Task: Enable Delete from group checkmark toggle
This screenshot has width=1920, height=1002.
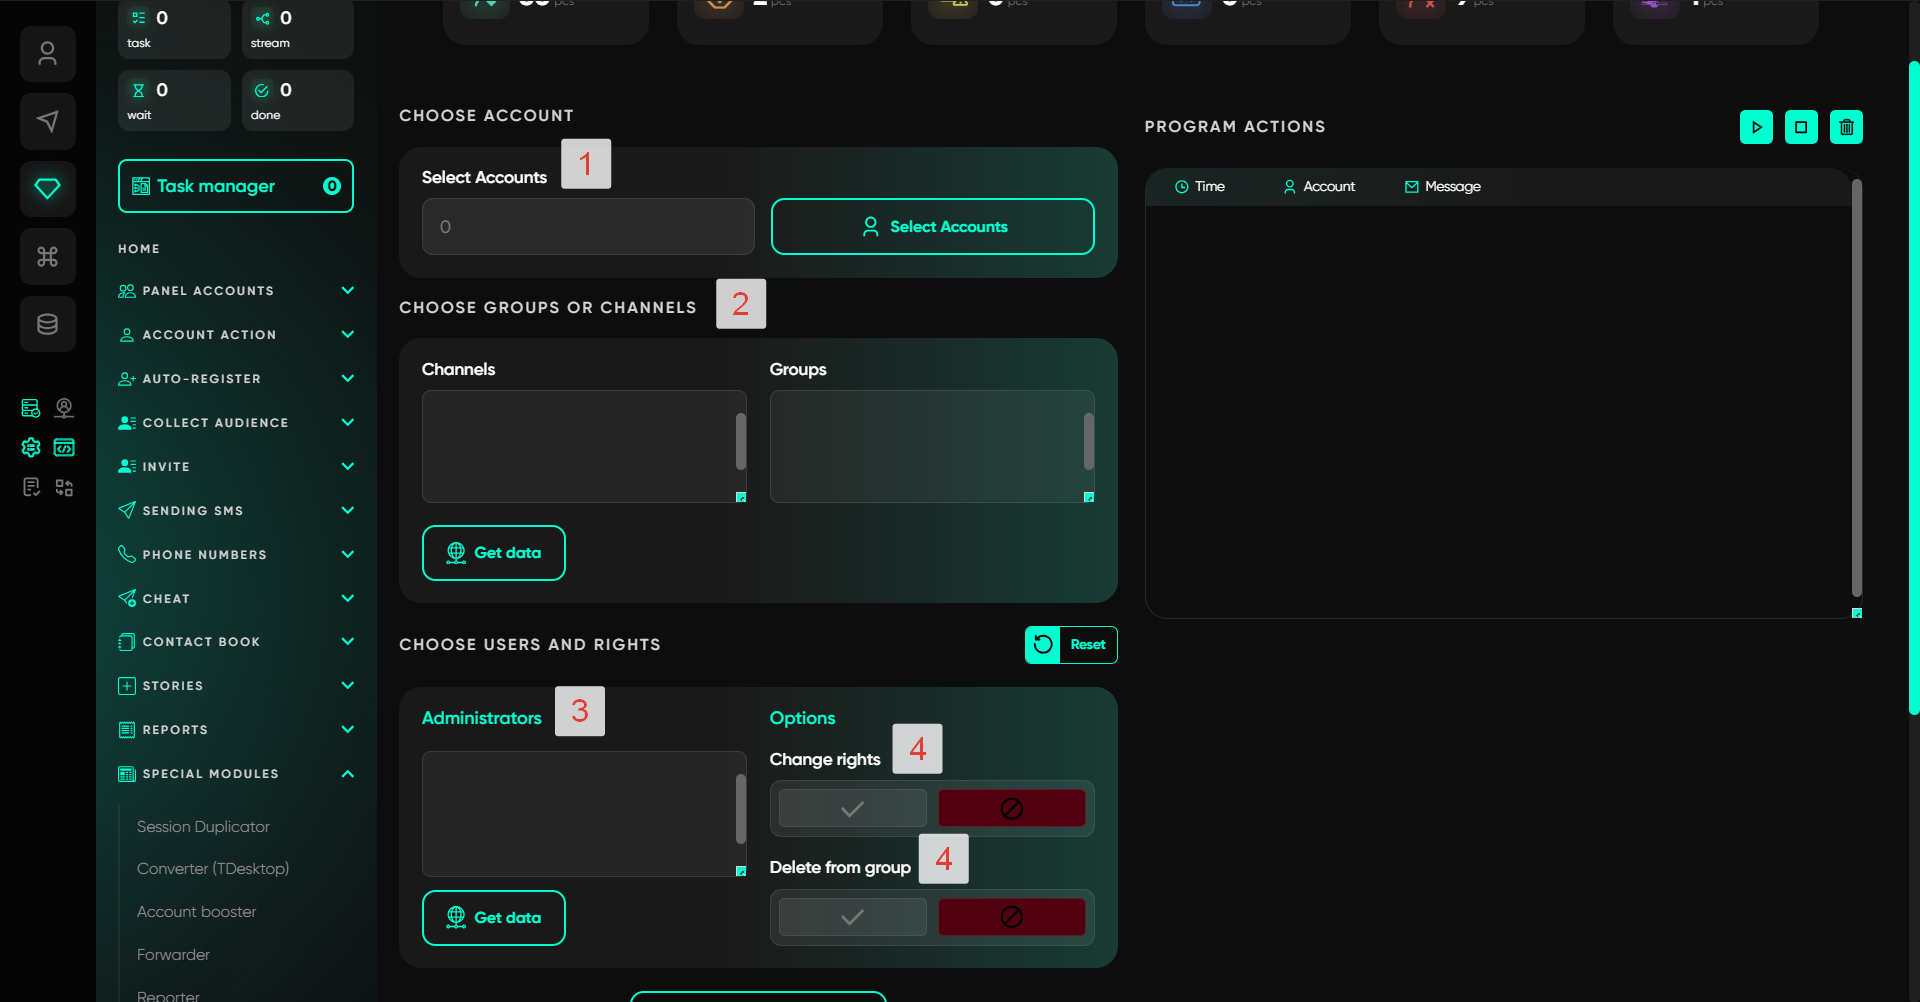Action: [852, 917]
